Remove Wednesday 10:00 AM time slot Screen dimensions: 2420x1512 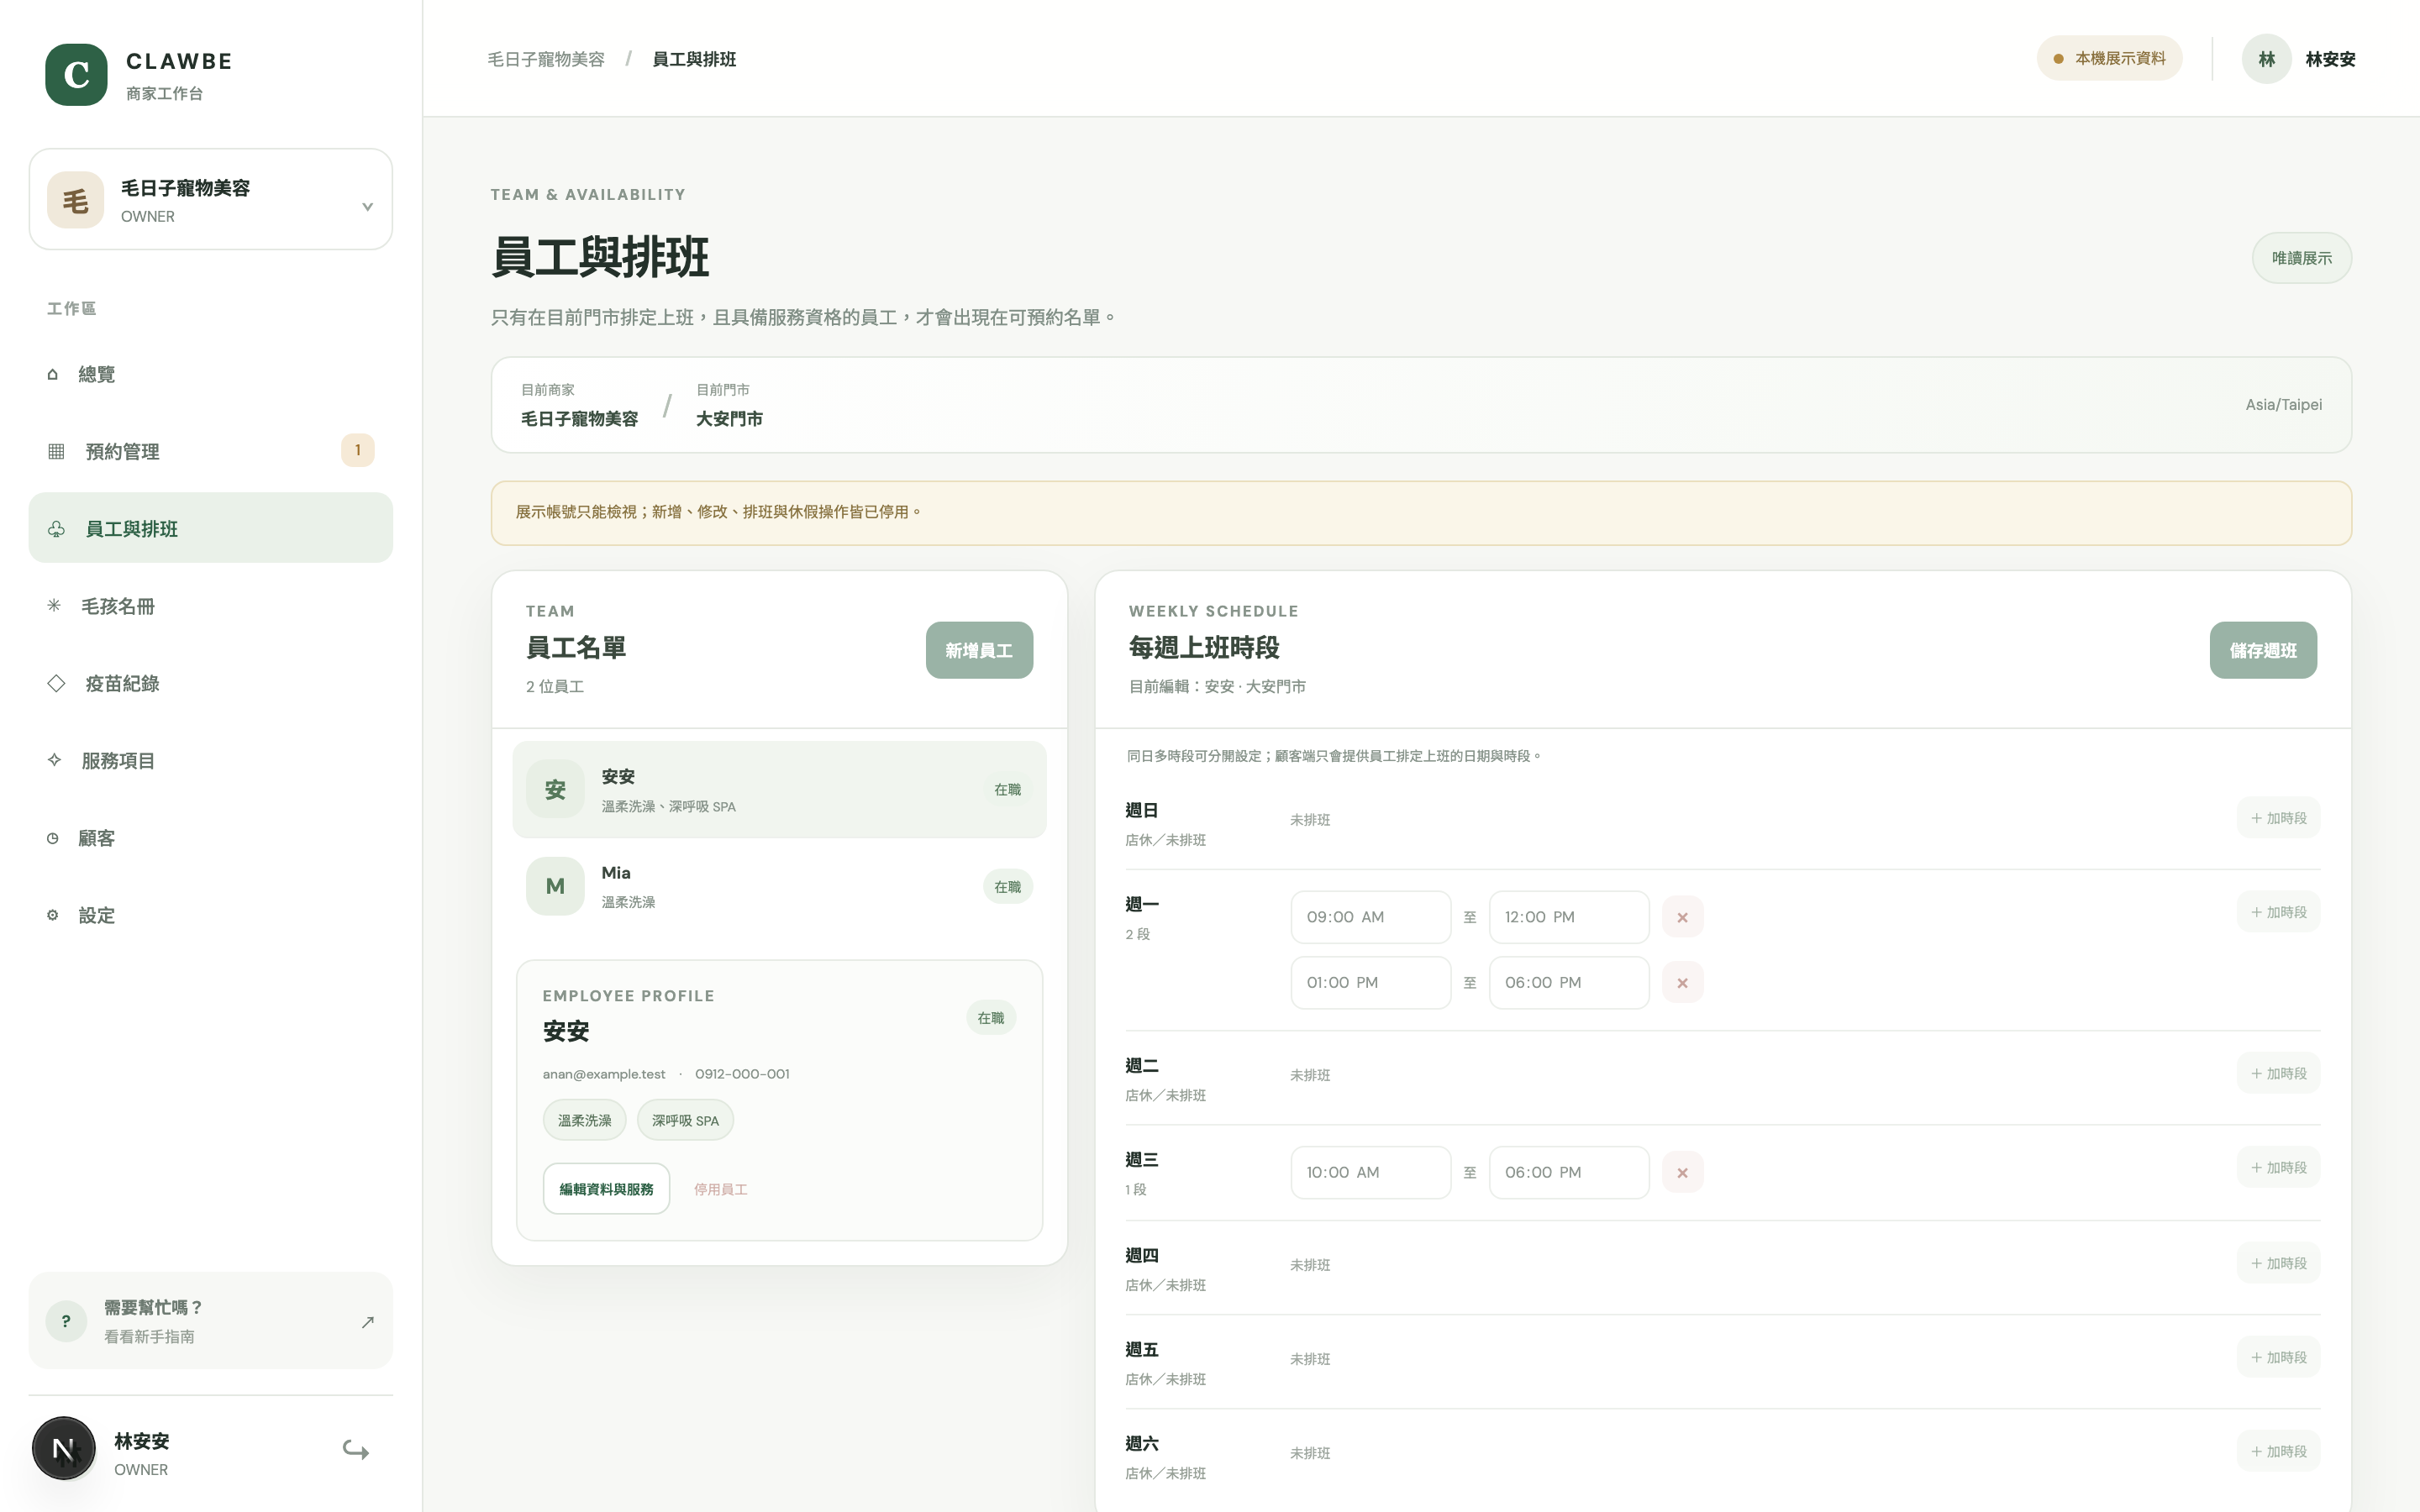(x=1683, y=1172)
